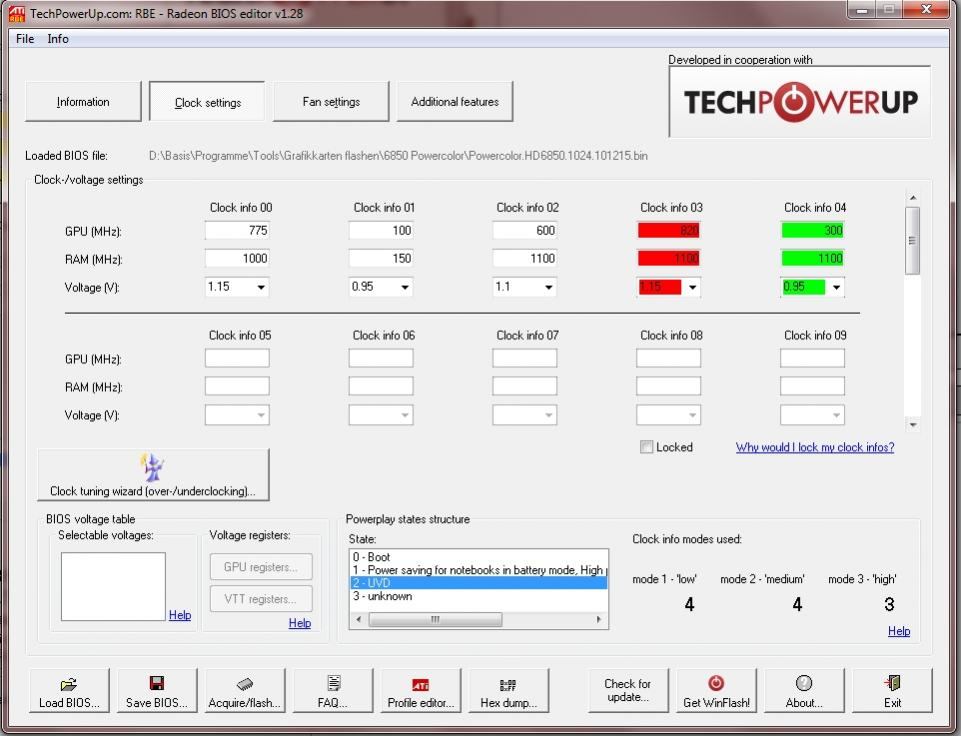Select '3 - unknown' state
Viewport: 961px width, 736px height.
[x=479, y=596]
